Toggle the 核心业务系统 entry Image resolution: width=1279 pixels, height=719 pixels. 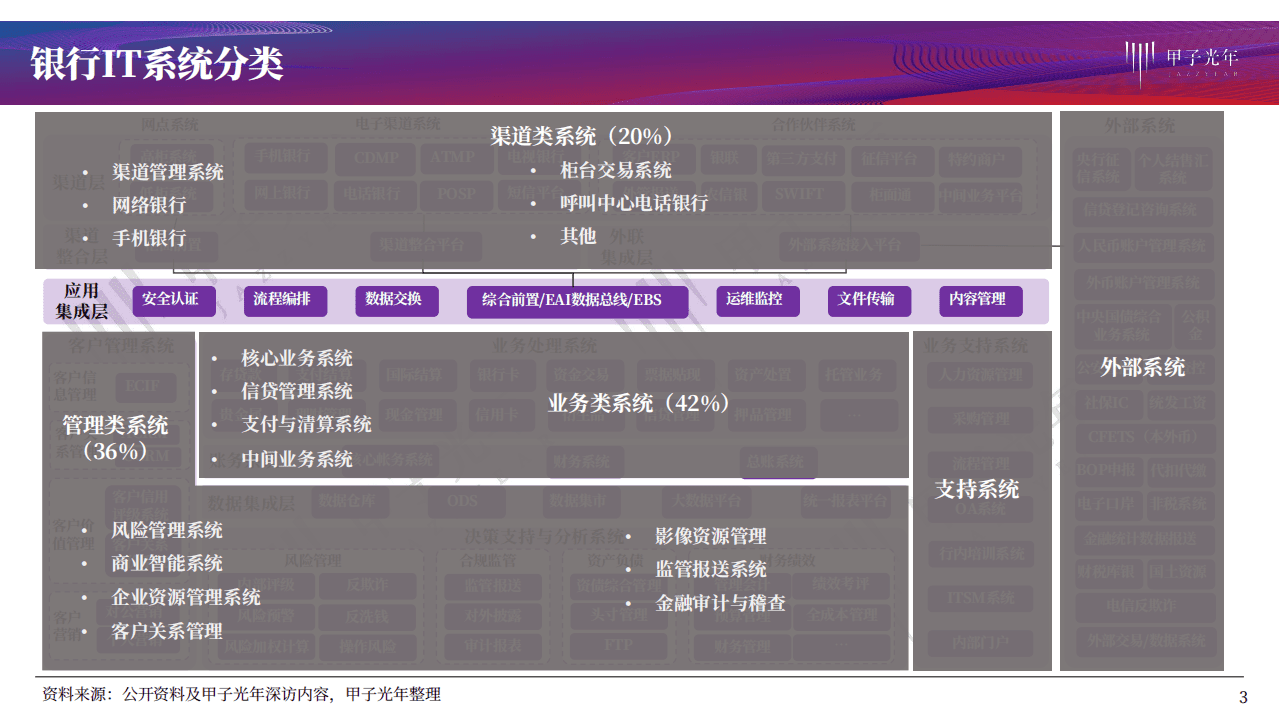[286, 357]
